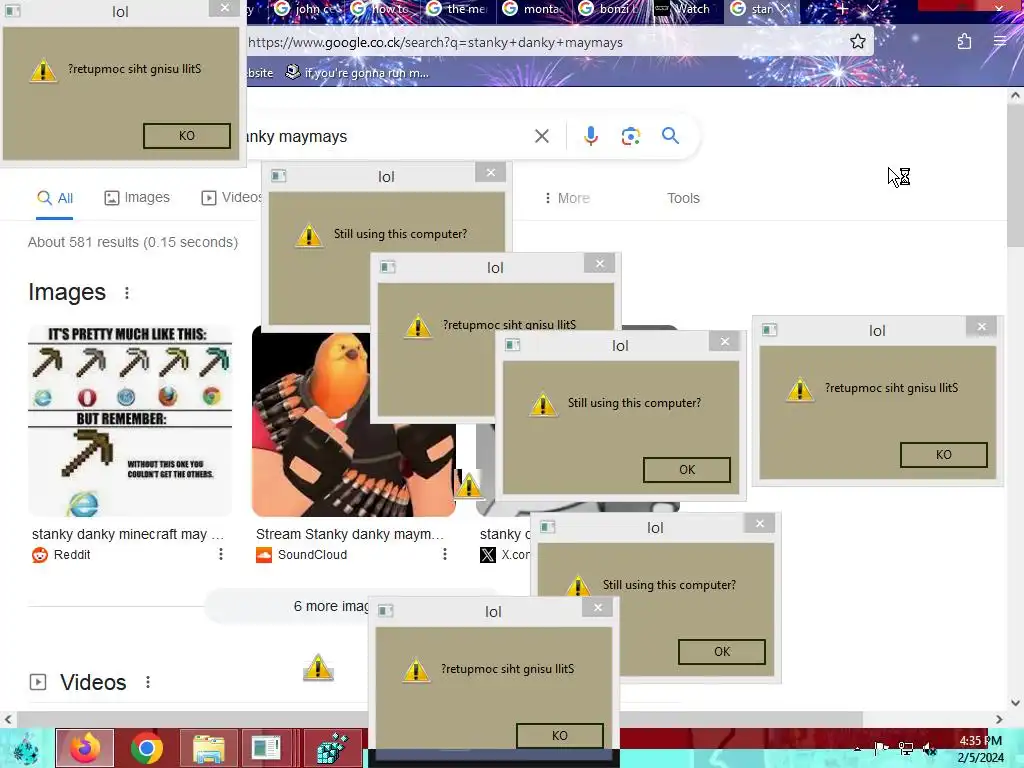Switch to the 'bonzi' tab
Image resolution: width=1024 pixels, height=768 pixels.
point(610,9)
